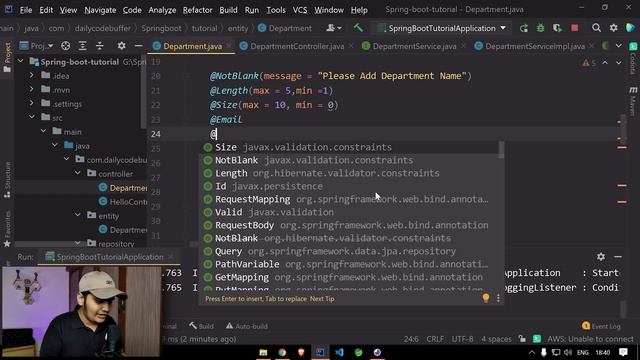Open the Refactor menu
Viewport: 640px width, 360px height.
pyautogui.click(x=198, y=10)
